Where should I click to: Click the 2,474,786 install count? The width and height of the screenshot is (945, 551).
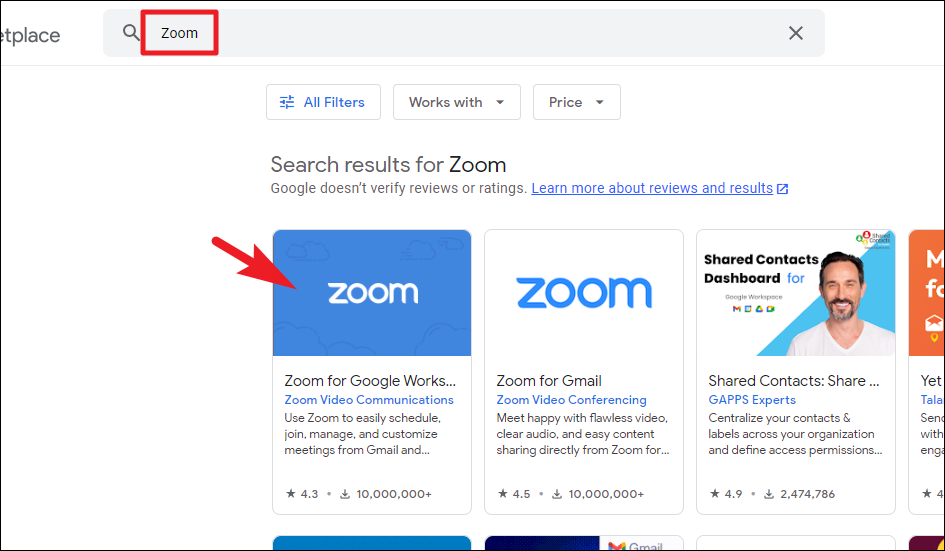coord(808,494)
